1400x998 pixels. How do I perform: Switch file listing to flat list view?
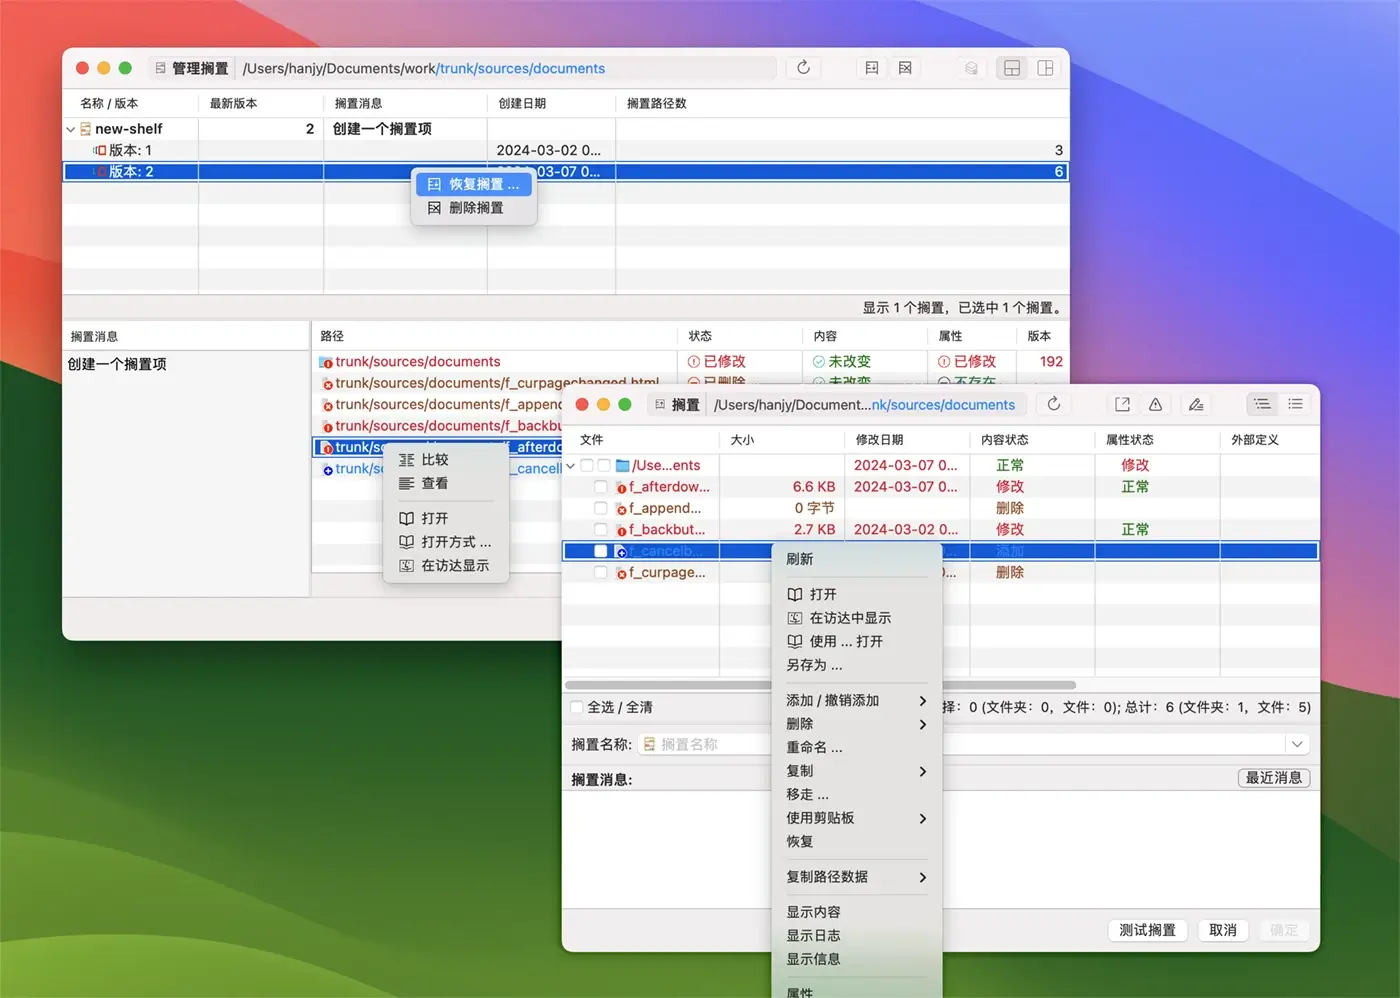1295,404
